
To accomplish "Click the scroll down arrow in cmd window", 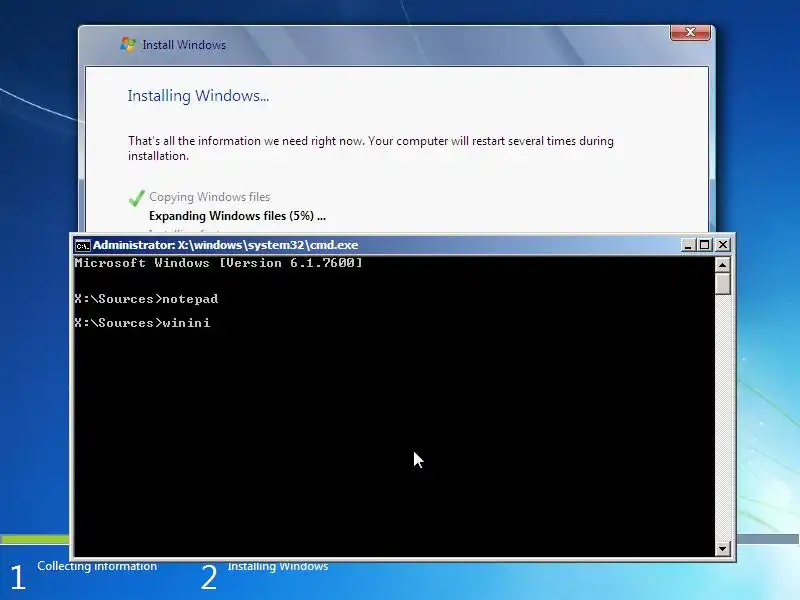I will [722, 548].
